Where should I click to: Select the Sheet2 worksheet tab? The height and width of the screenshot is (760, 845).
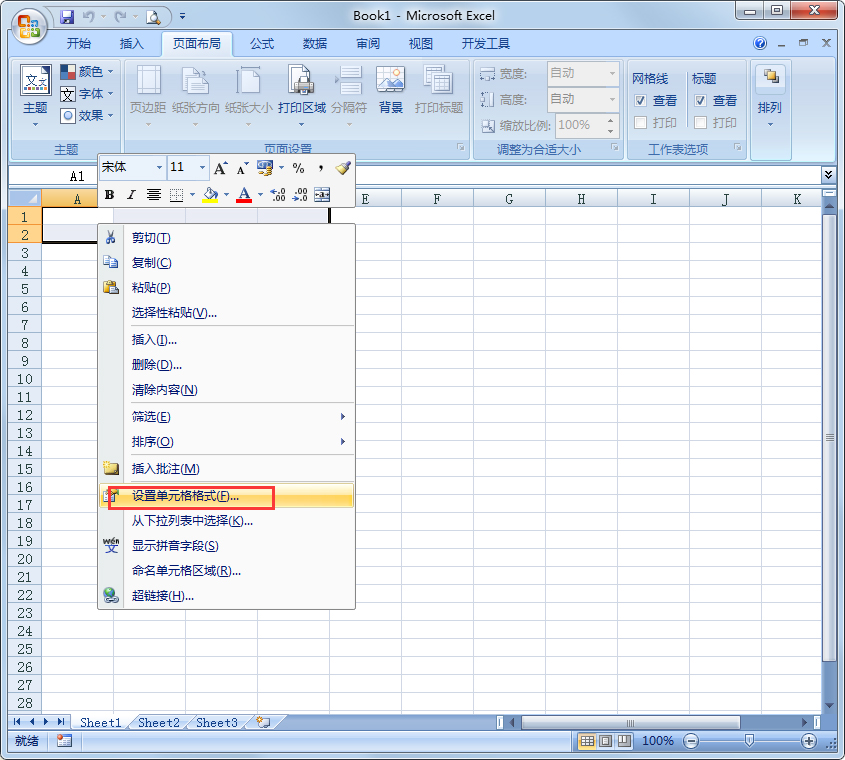click(158, 722)
